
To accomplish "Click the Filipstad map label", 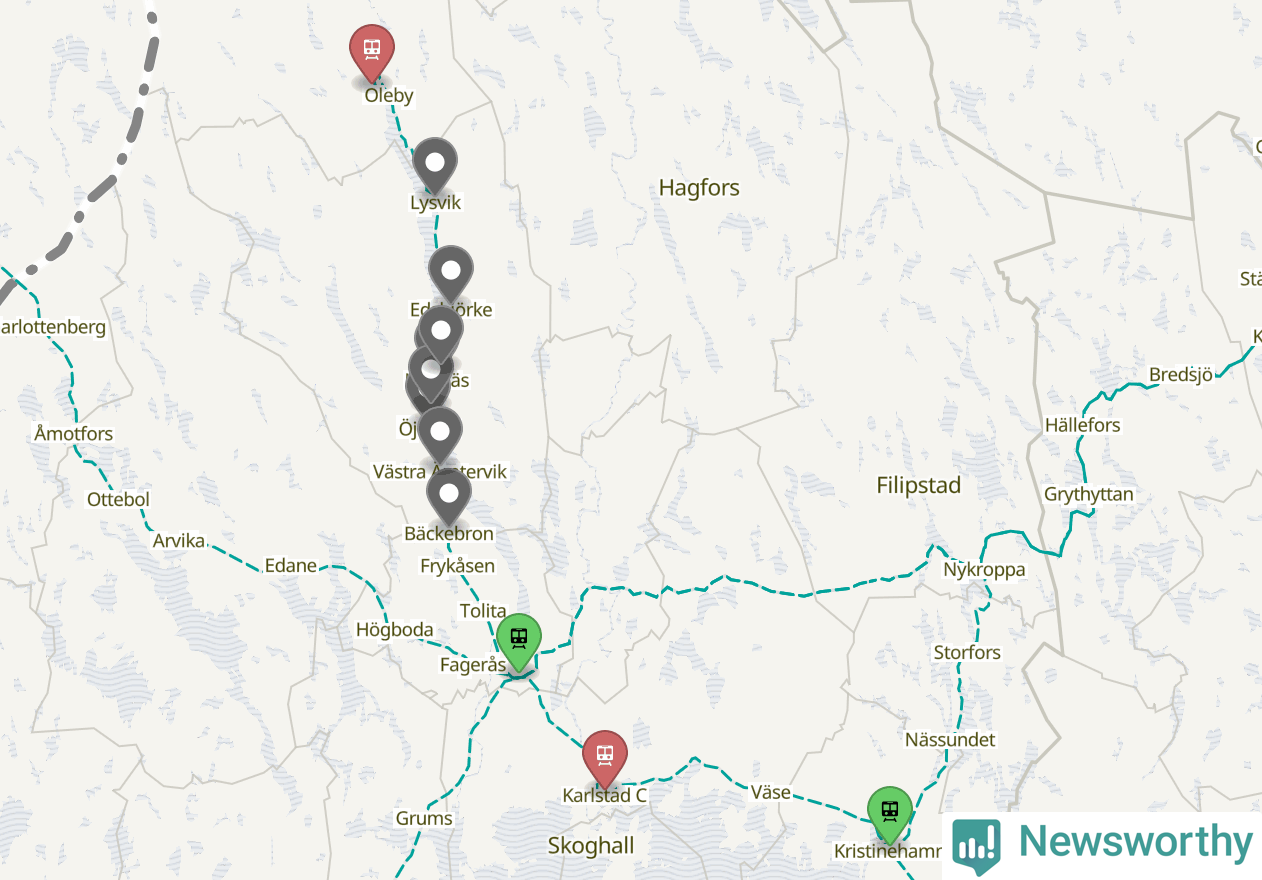I will coord(919,486).
